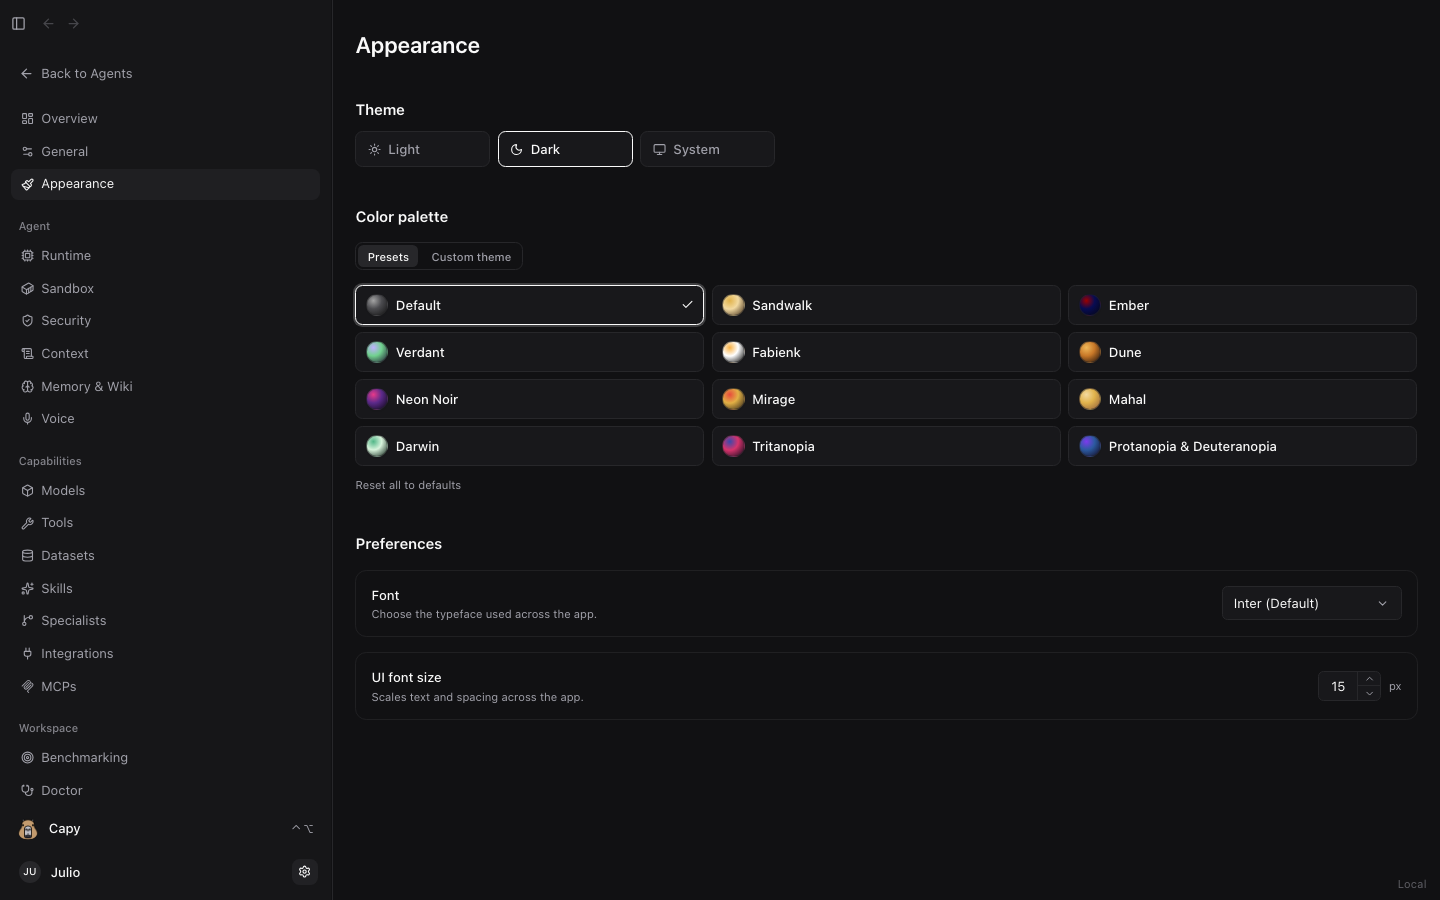1440x900 pixels.
Task: Pick the Ember palette color swatch
Action: pos(1090,305)
